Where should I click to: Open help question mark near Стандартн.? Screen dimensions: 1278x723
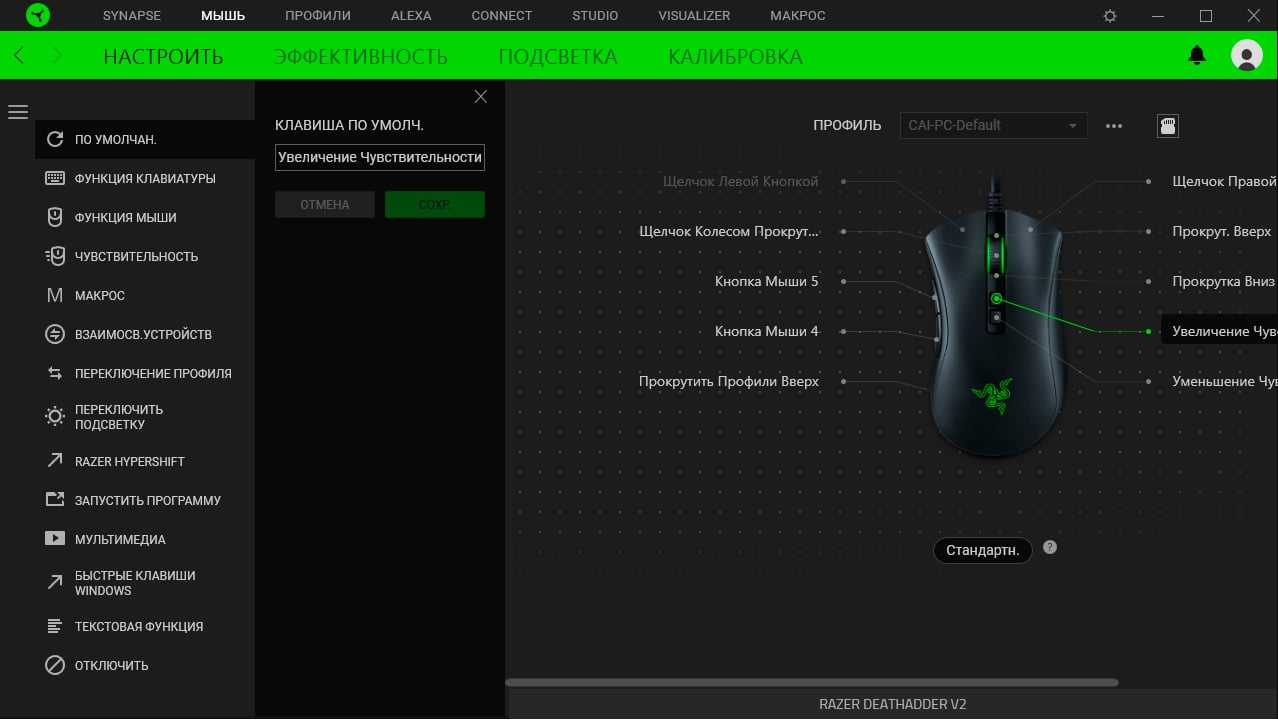1049,547
